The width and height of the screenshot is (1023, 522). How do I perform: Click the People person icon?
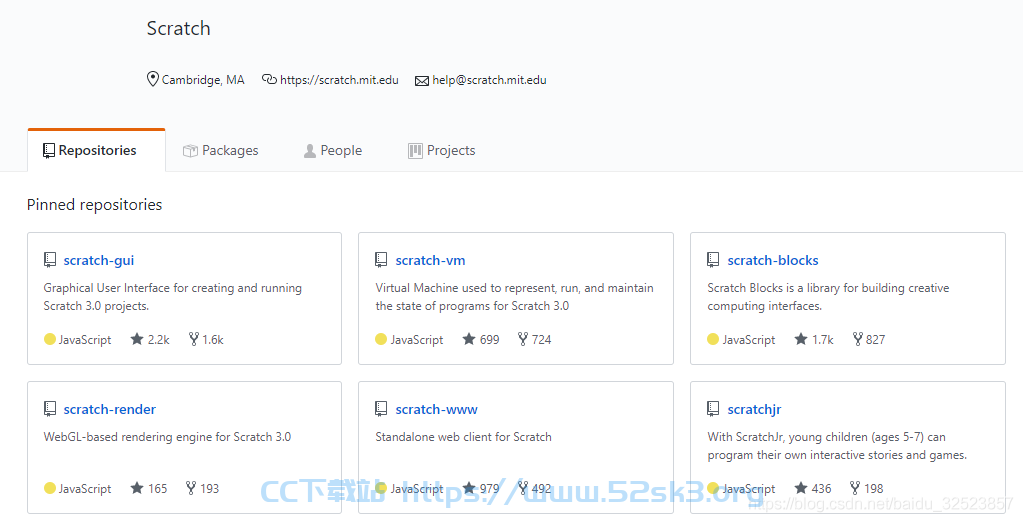click(310, 151)
